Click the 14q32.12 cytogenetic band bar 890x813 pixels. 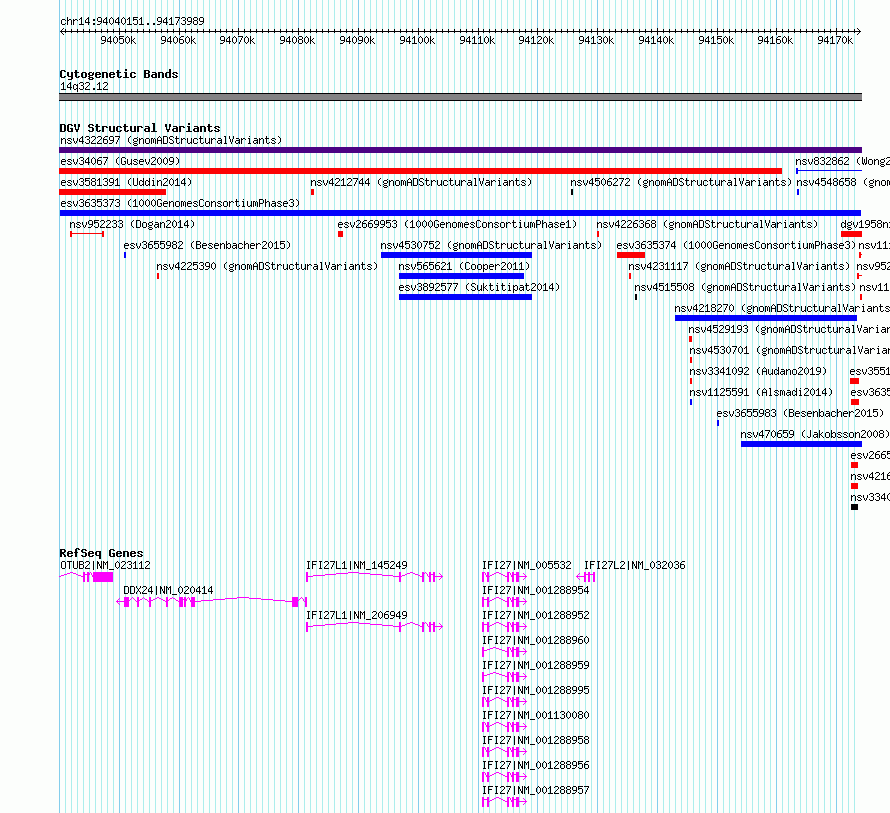(460, 97)
